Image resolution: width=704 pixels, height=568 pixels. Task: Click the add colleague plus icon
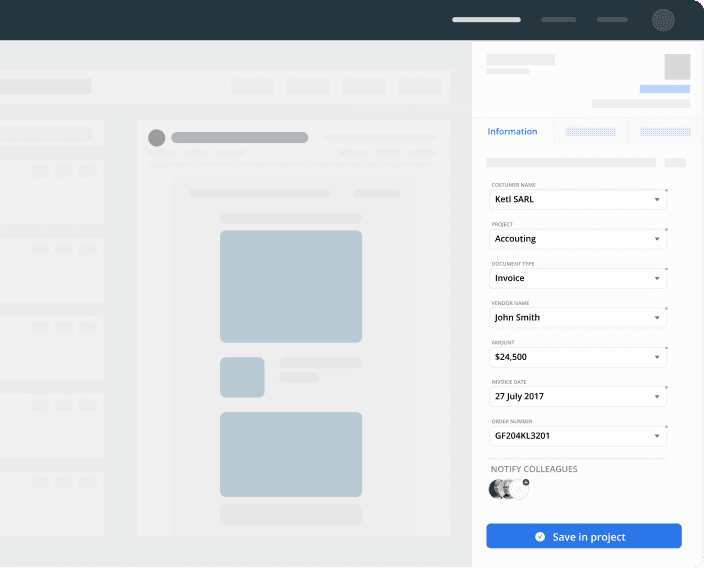click(x=526, y=482)
